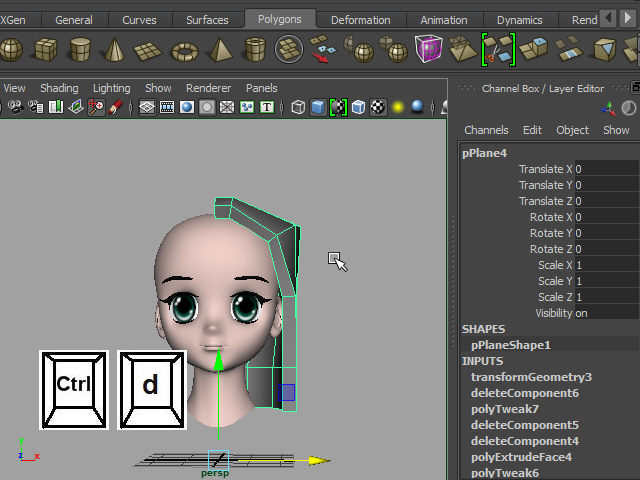The image size is (640, 480).
Task: Toggle the Safe Title T icon
Action: point(267,107)
